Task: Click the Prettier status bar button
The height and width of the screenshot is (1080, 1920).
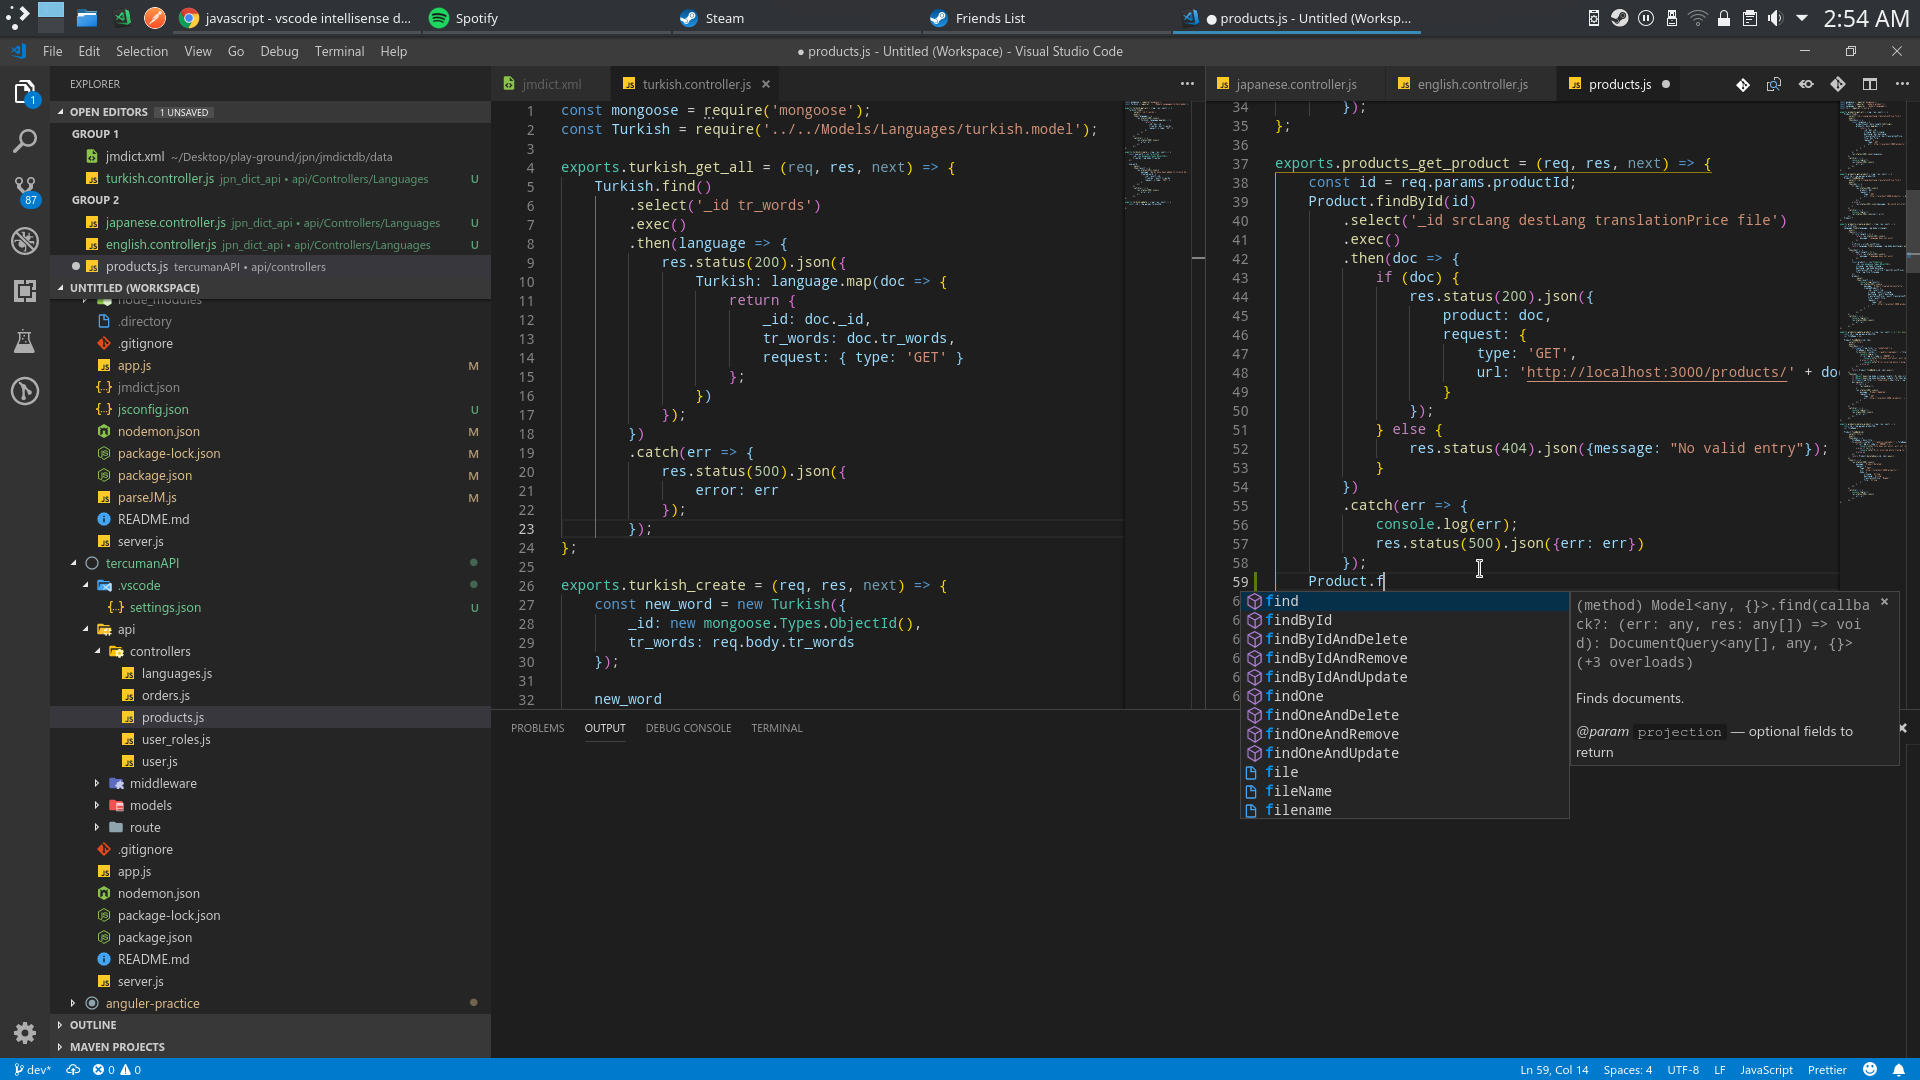Action: tap(1826, 1069)
